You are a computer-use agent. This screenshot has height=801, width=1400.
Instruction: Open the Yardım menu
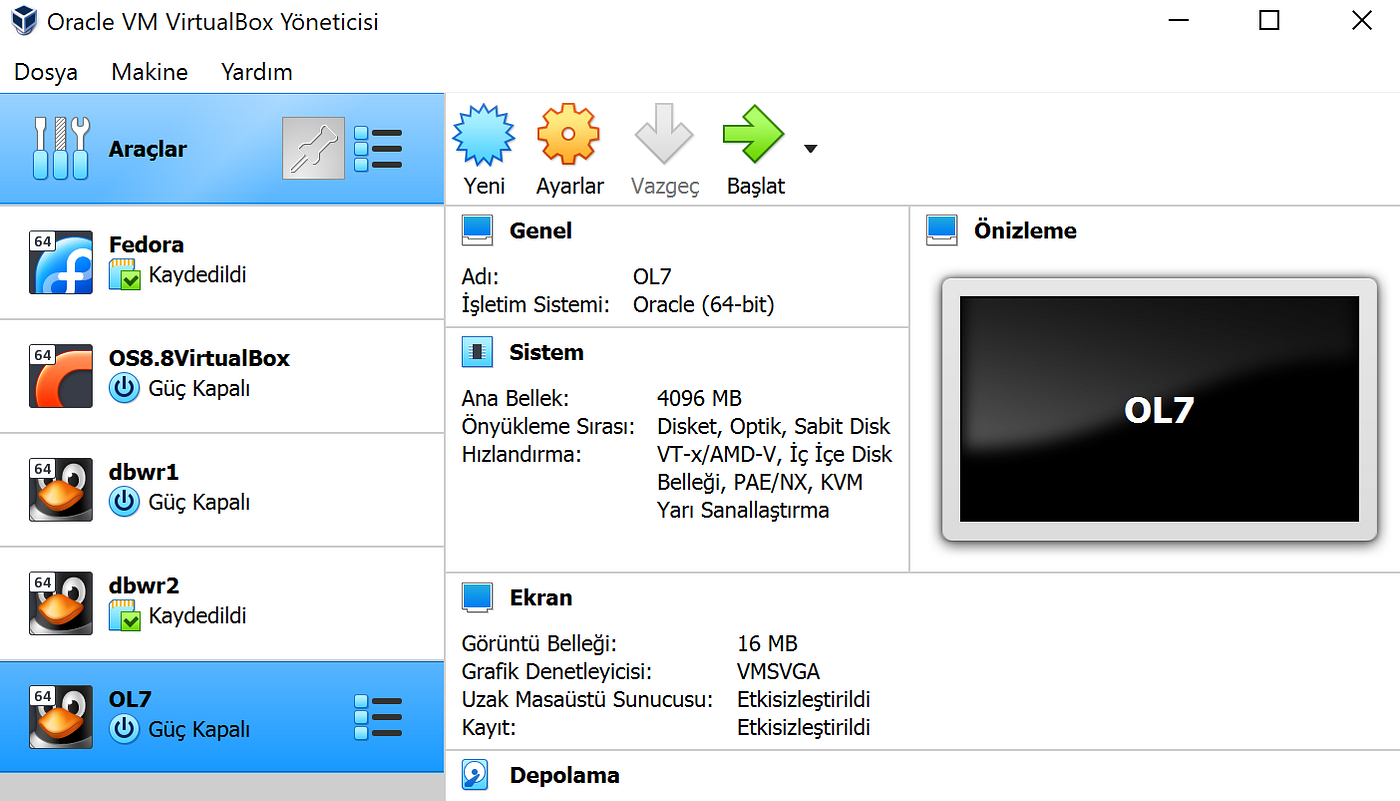(x=257, y=72)
